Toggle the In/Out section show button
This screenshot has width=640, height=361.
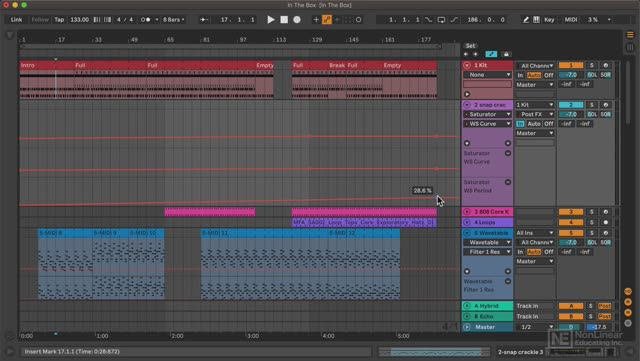click(628, 292)
